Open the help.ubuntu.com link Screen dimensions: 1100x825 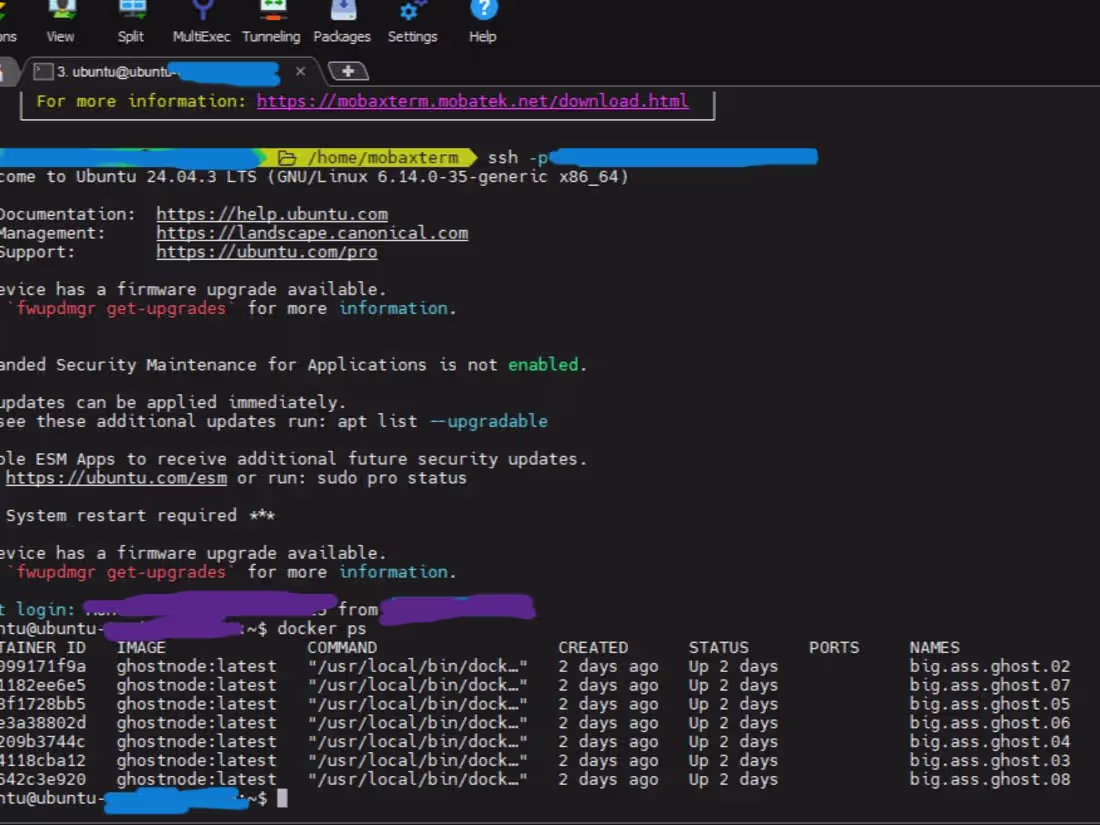271,214
